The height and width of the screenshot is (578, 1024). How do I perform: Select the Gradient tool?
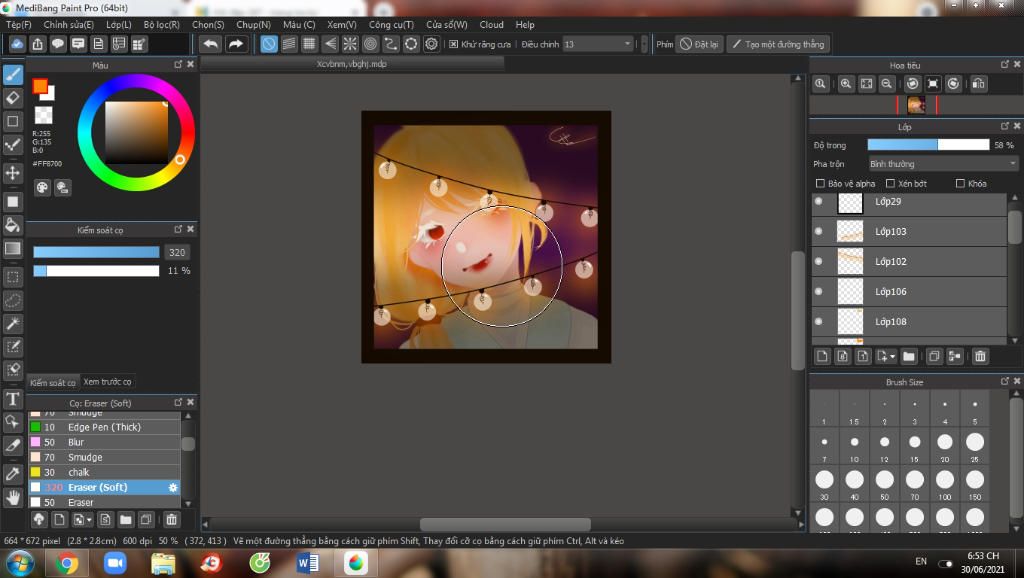(13, 248)
